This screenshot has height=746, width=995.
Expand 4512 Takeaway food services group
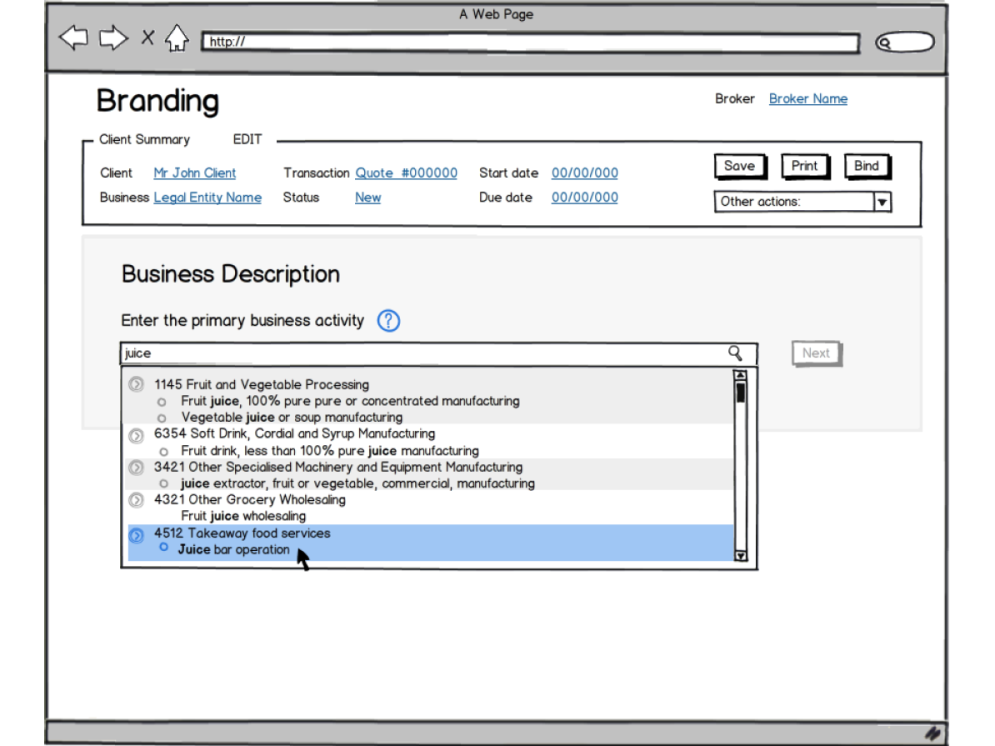tap(136, 535)
